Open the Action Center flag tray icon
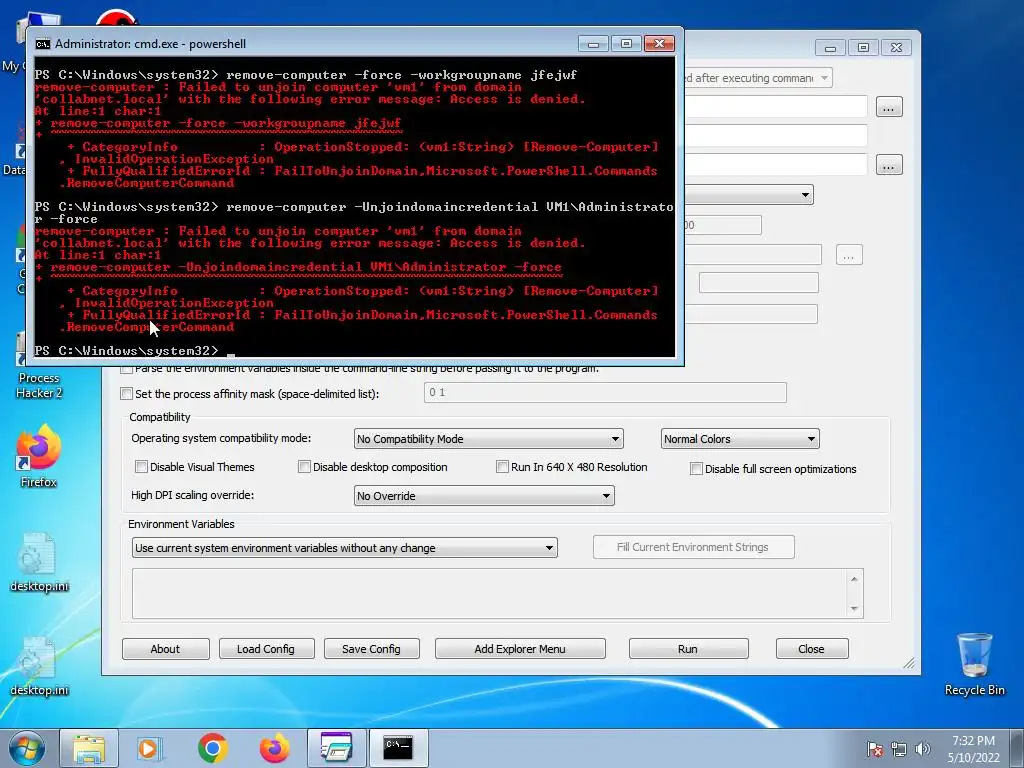 [874, 749]
